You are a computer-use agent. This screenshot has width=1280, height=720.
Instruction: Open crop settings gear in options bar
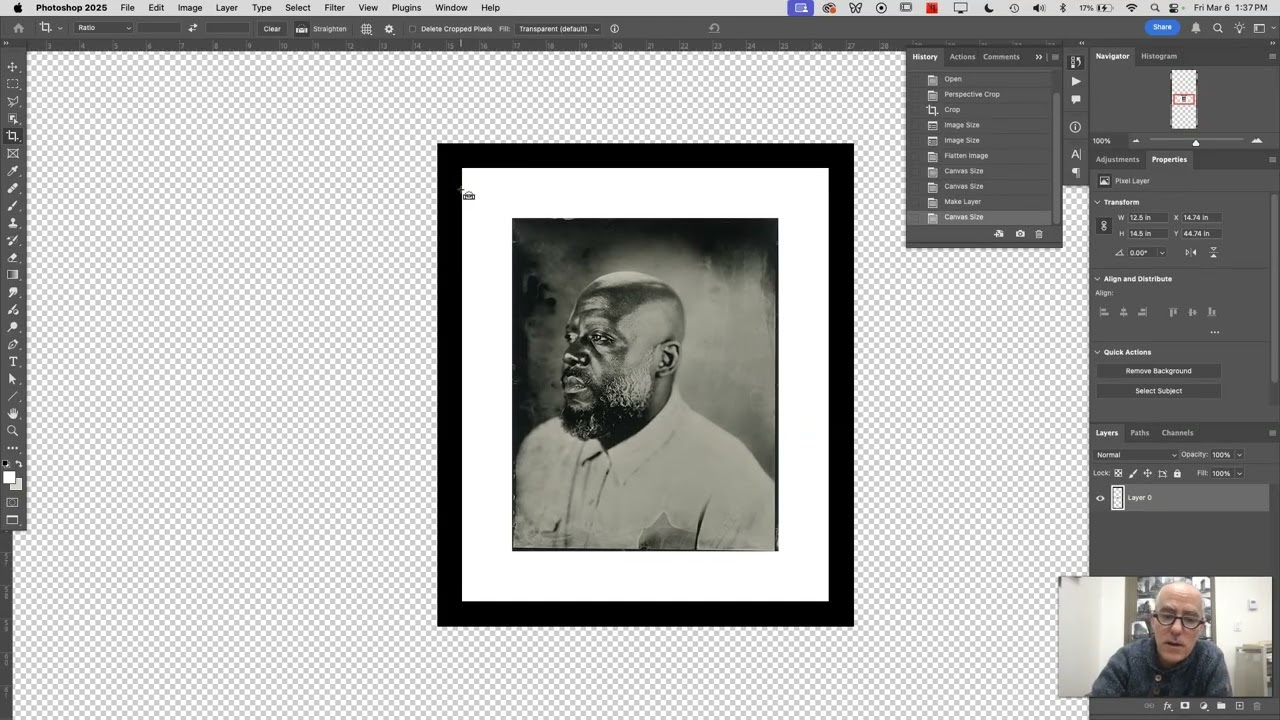[389, 28]
